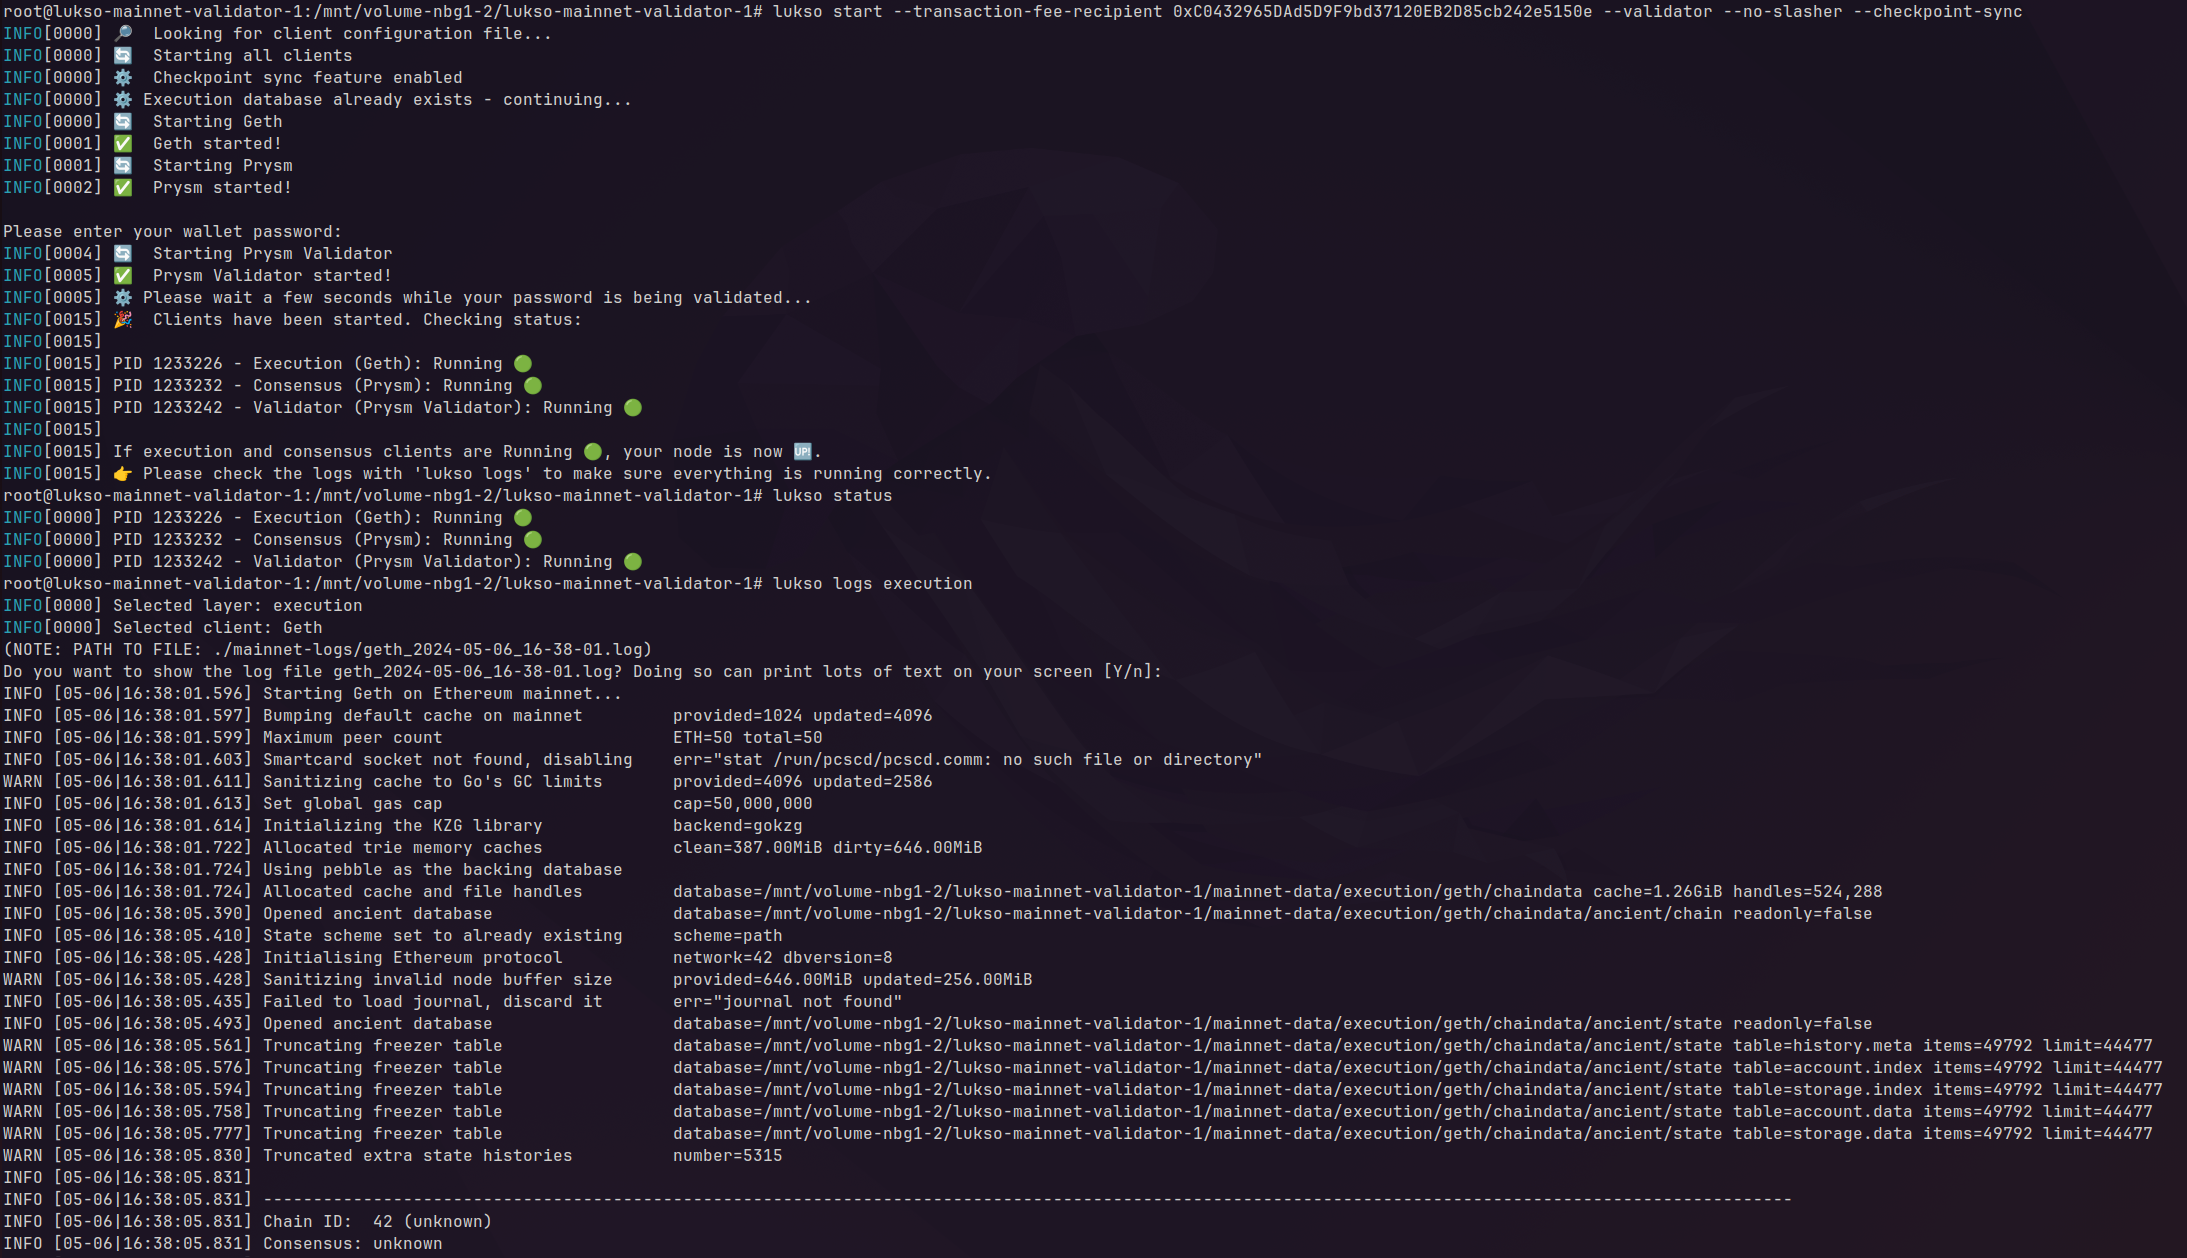Click the lukso status command text
Viewport: 2187px width, 1258px height.
tap(832, 496)
